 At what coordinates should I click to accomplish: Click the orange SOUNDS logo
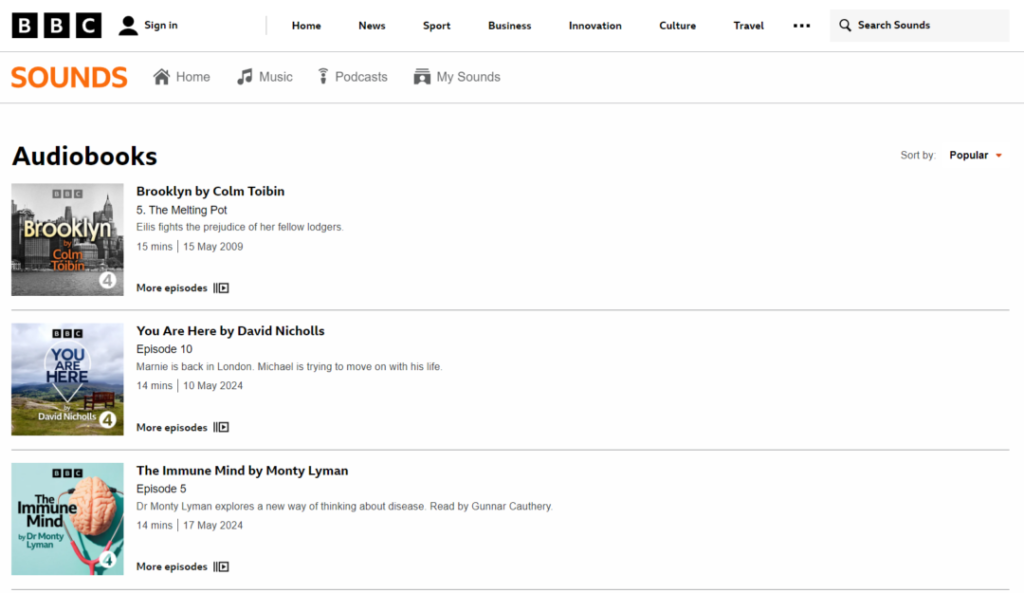[x=69, y=77]
